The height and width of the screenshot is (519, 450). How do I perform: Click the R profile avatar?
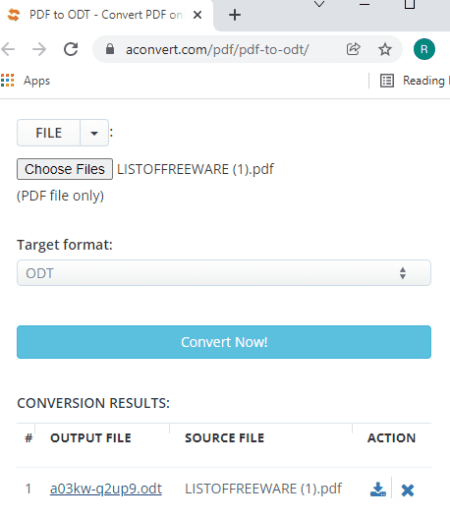[424, 49]
